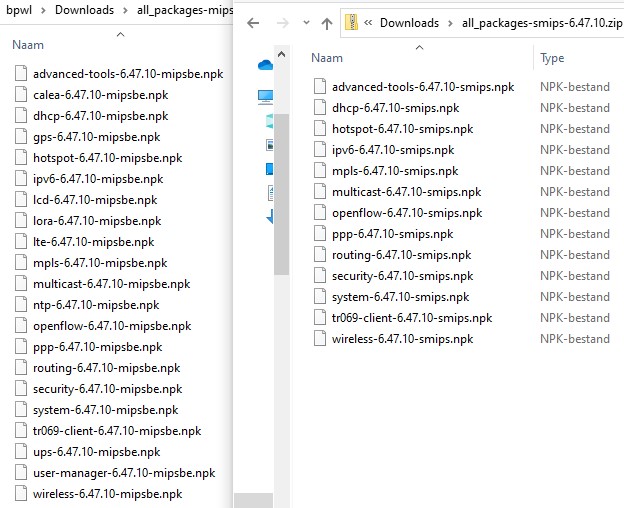
Task: Click file icon of lte-6.47.10-mipsbe.npk
Action: click(x=21, y=241)
